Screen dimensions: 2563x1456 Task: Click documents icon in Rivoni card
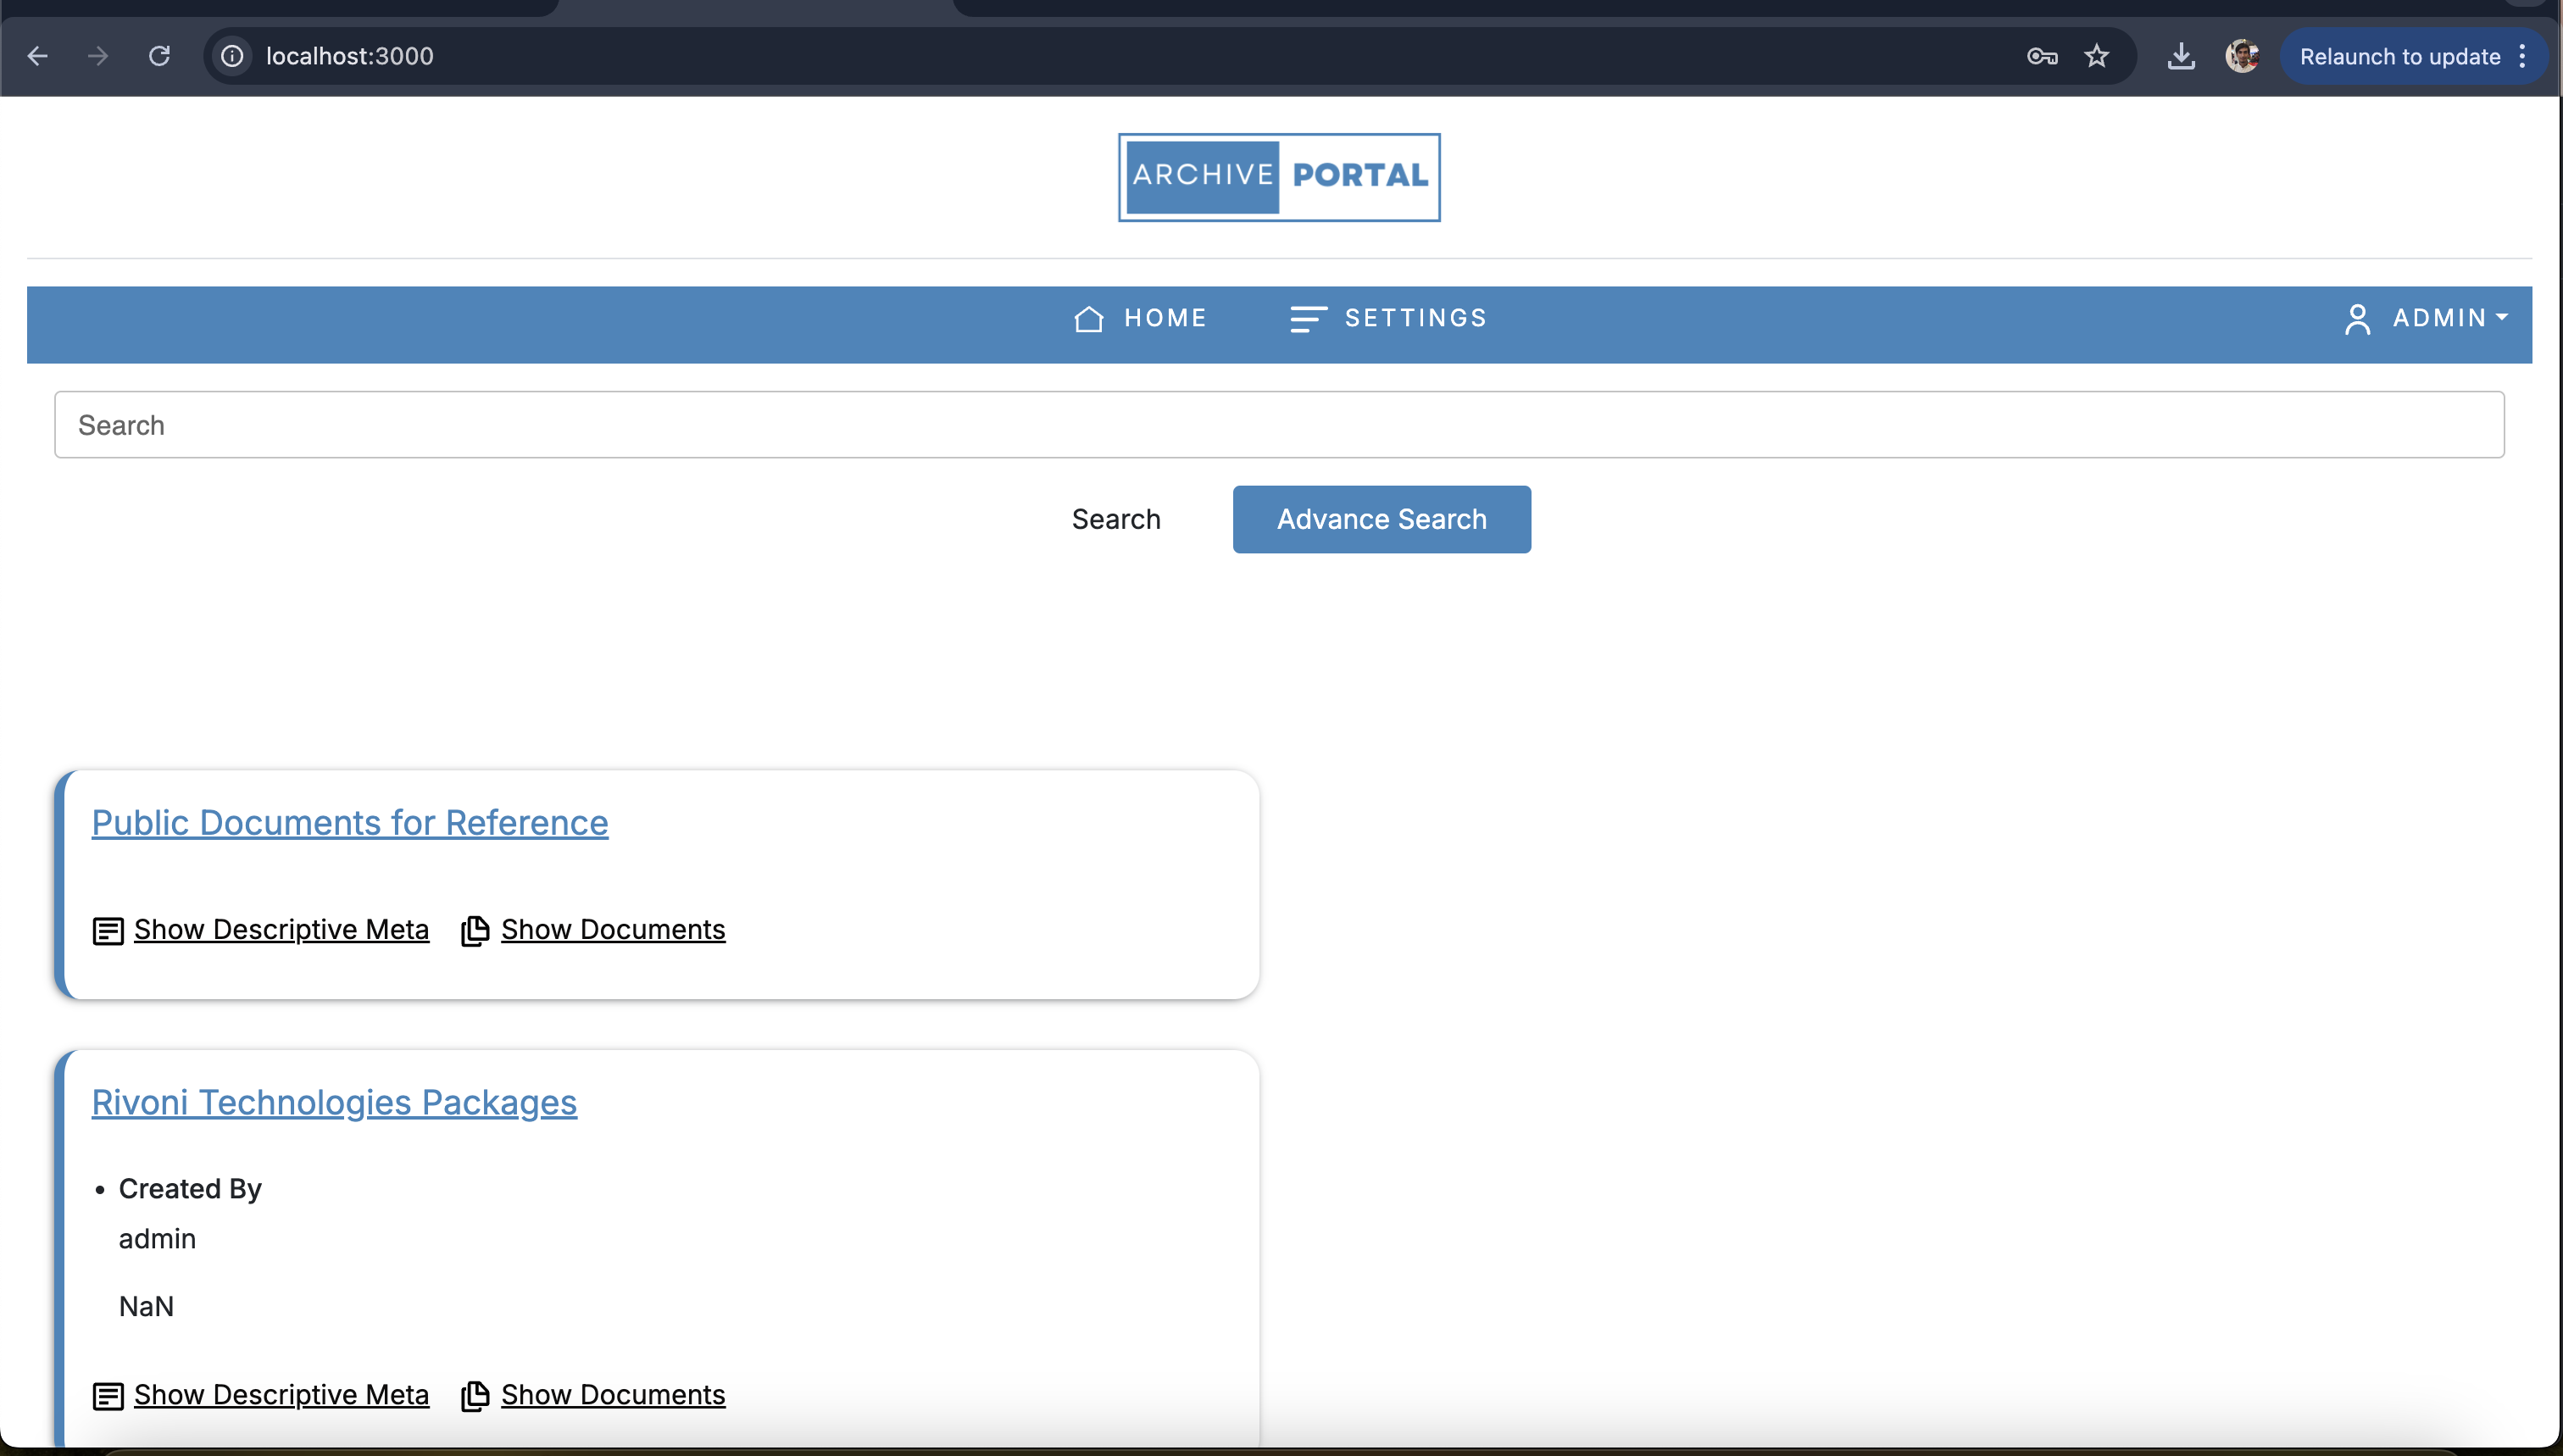pos(475,1396)
